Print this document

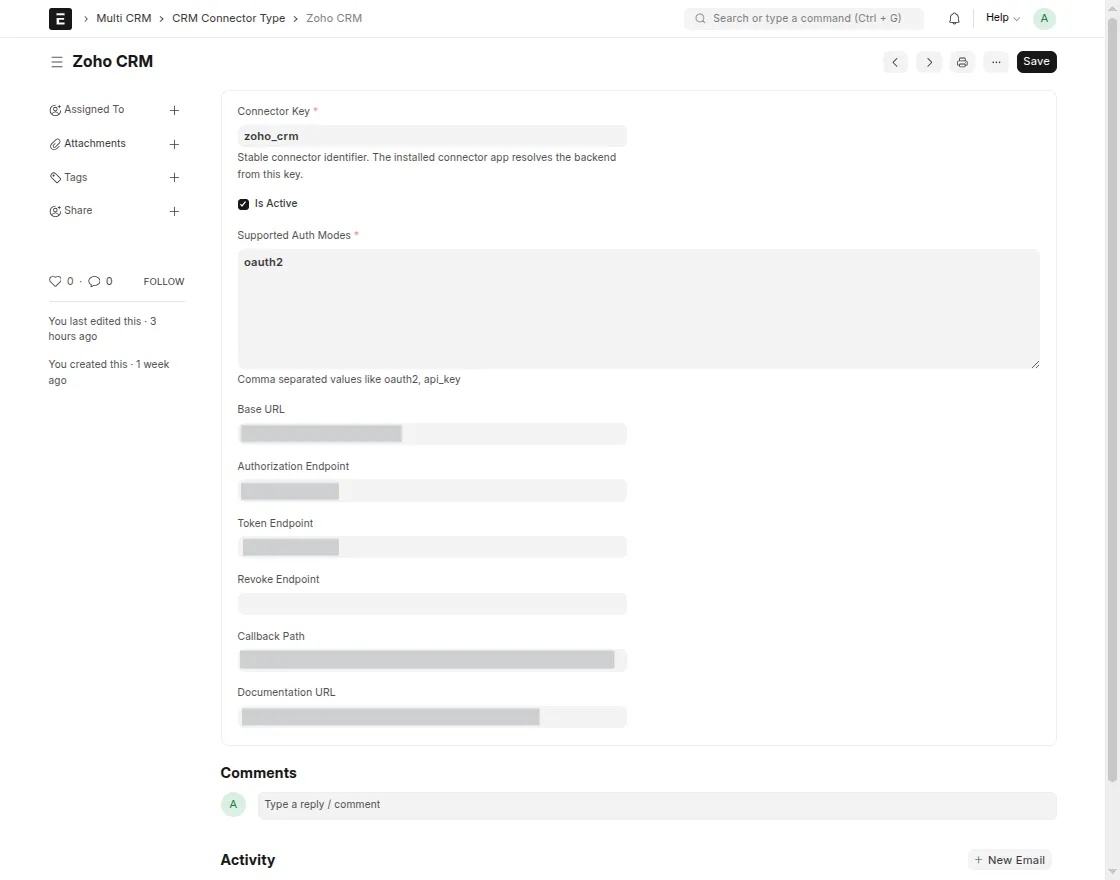pos(962,62)
